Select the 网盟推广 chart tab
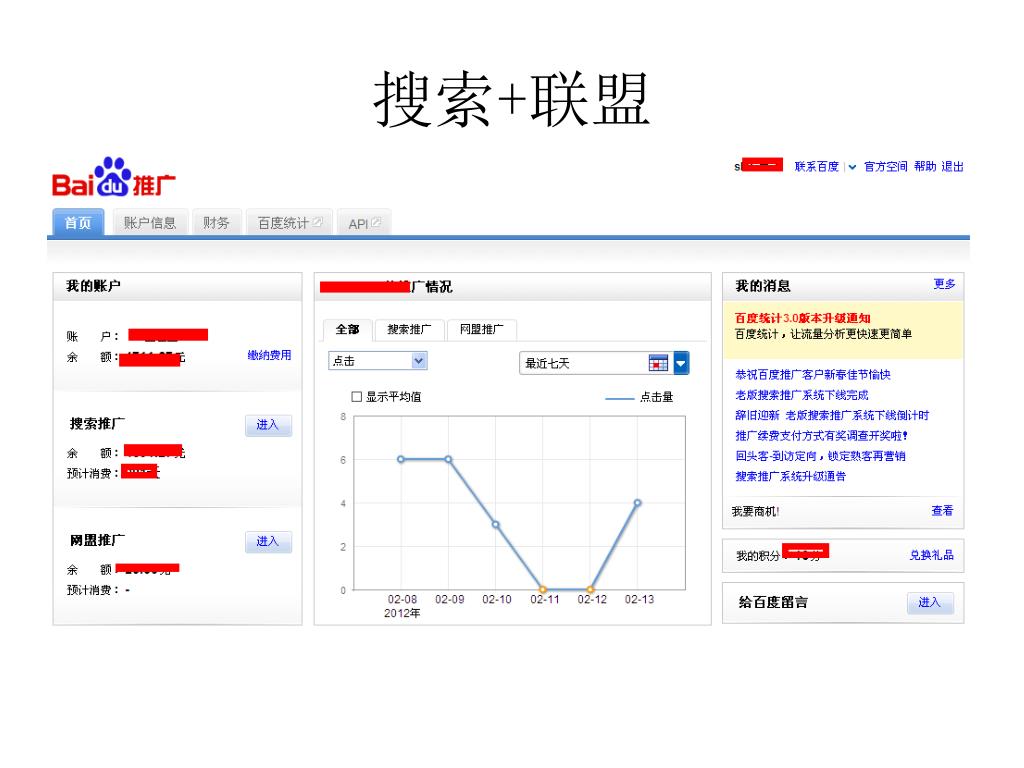 tap(482, 329)
